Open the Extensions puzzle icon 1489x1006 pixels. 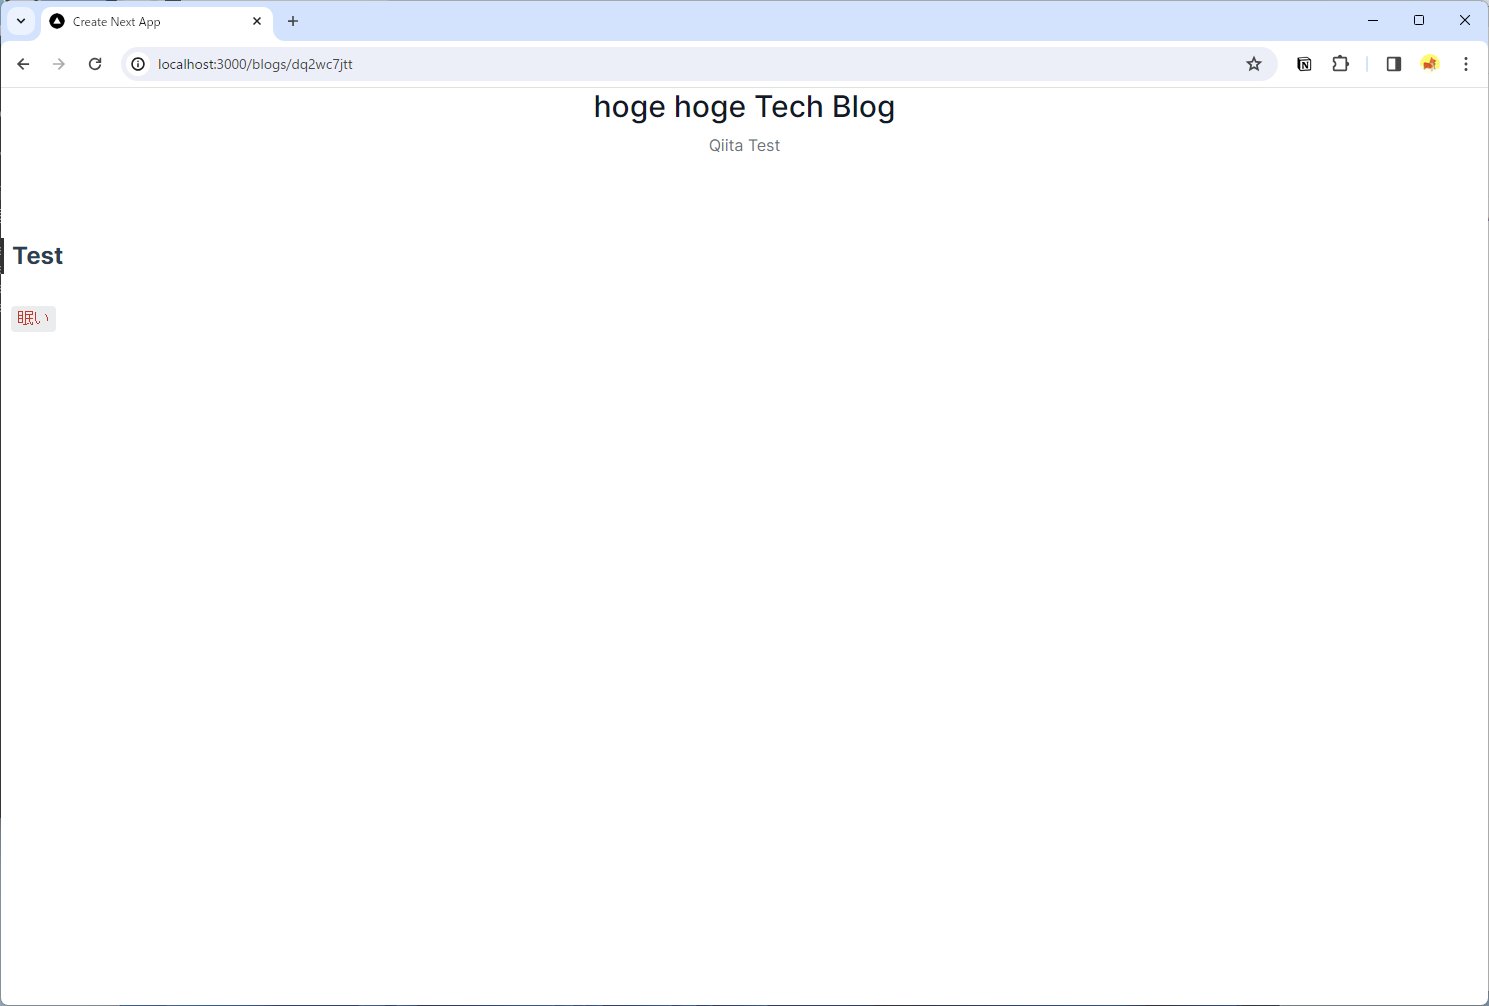(1340, 64)
